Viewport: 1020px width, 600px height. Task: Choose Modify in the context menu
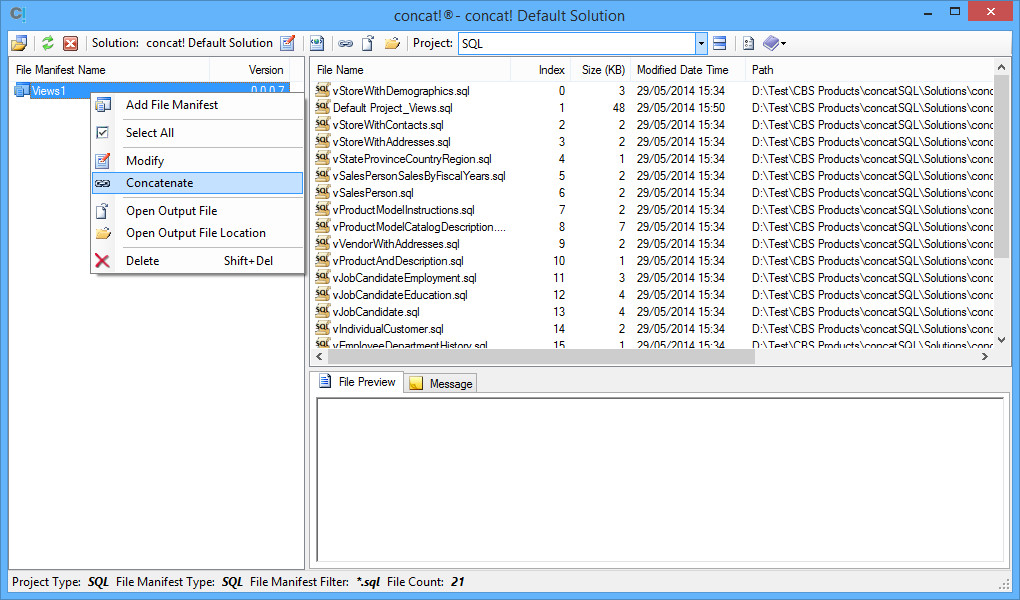click(198, 161)
